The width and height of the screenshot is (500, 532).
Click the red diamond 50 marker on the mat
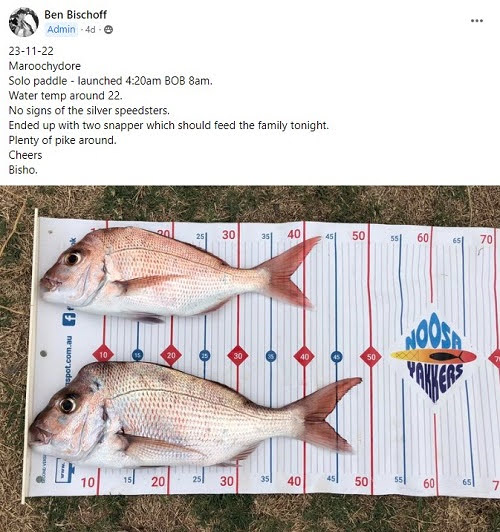click(x=371, y=357)
